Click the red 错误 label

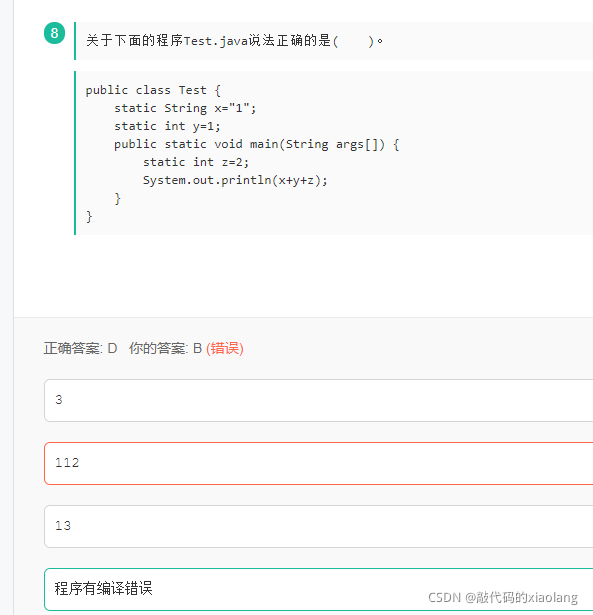225,348
